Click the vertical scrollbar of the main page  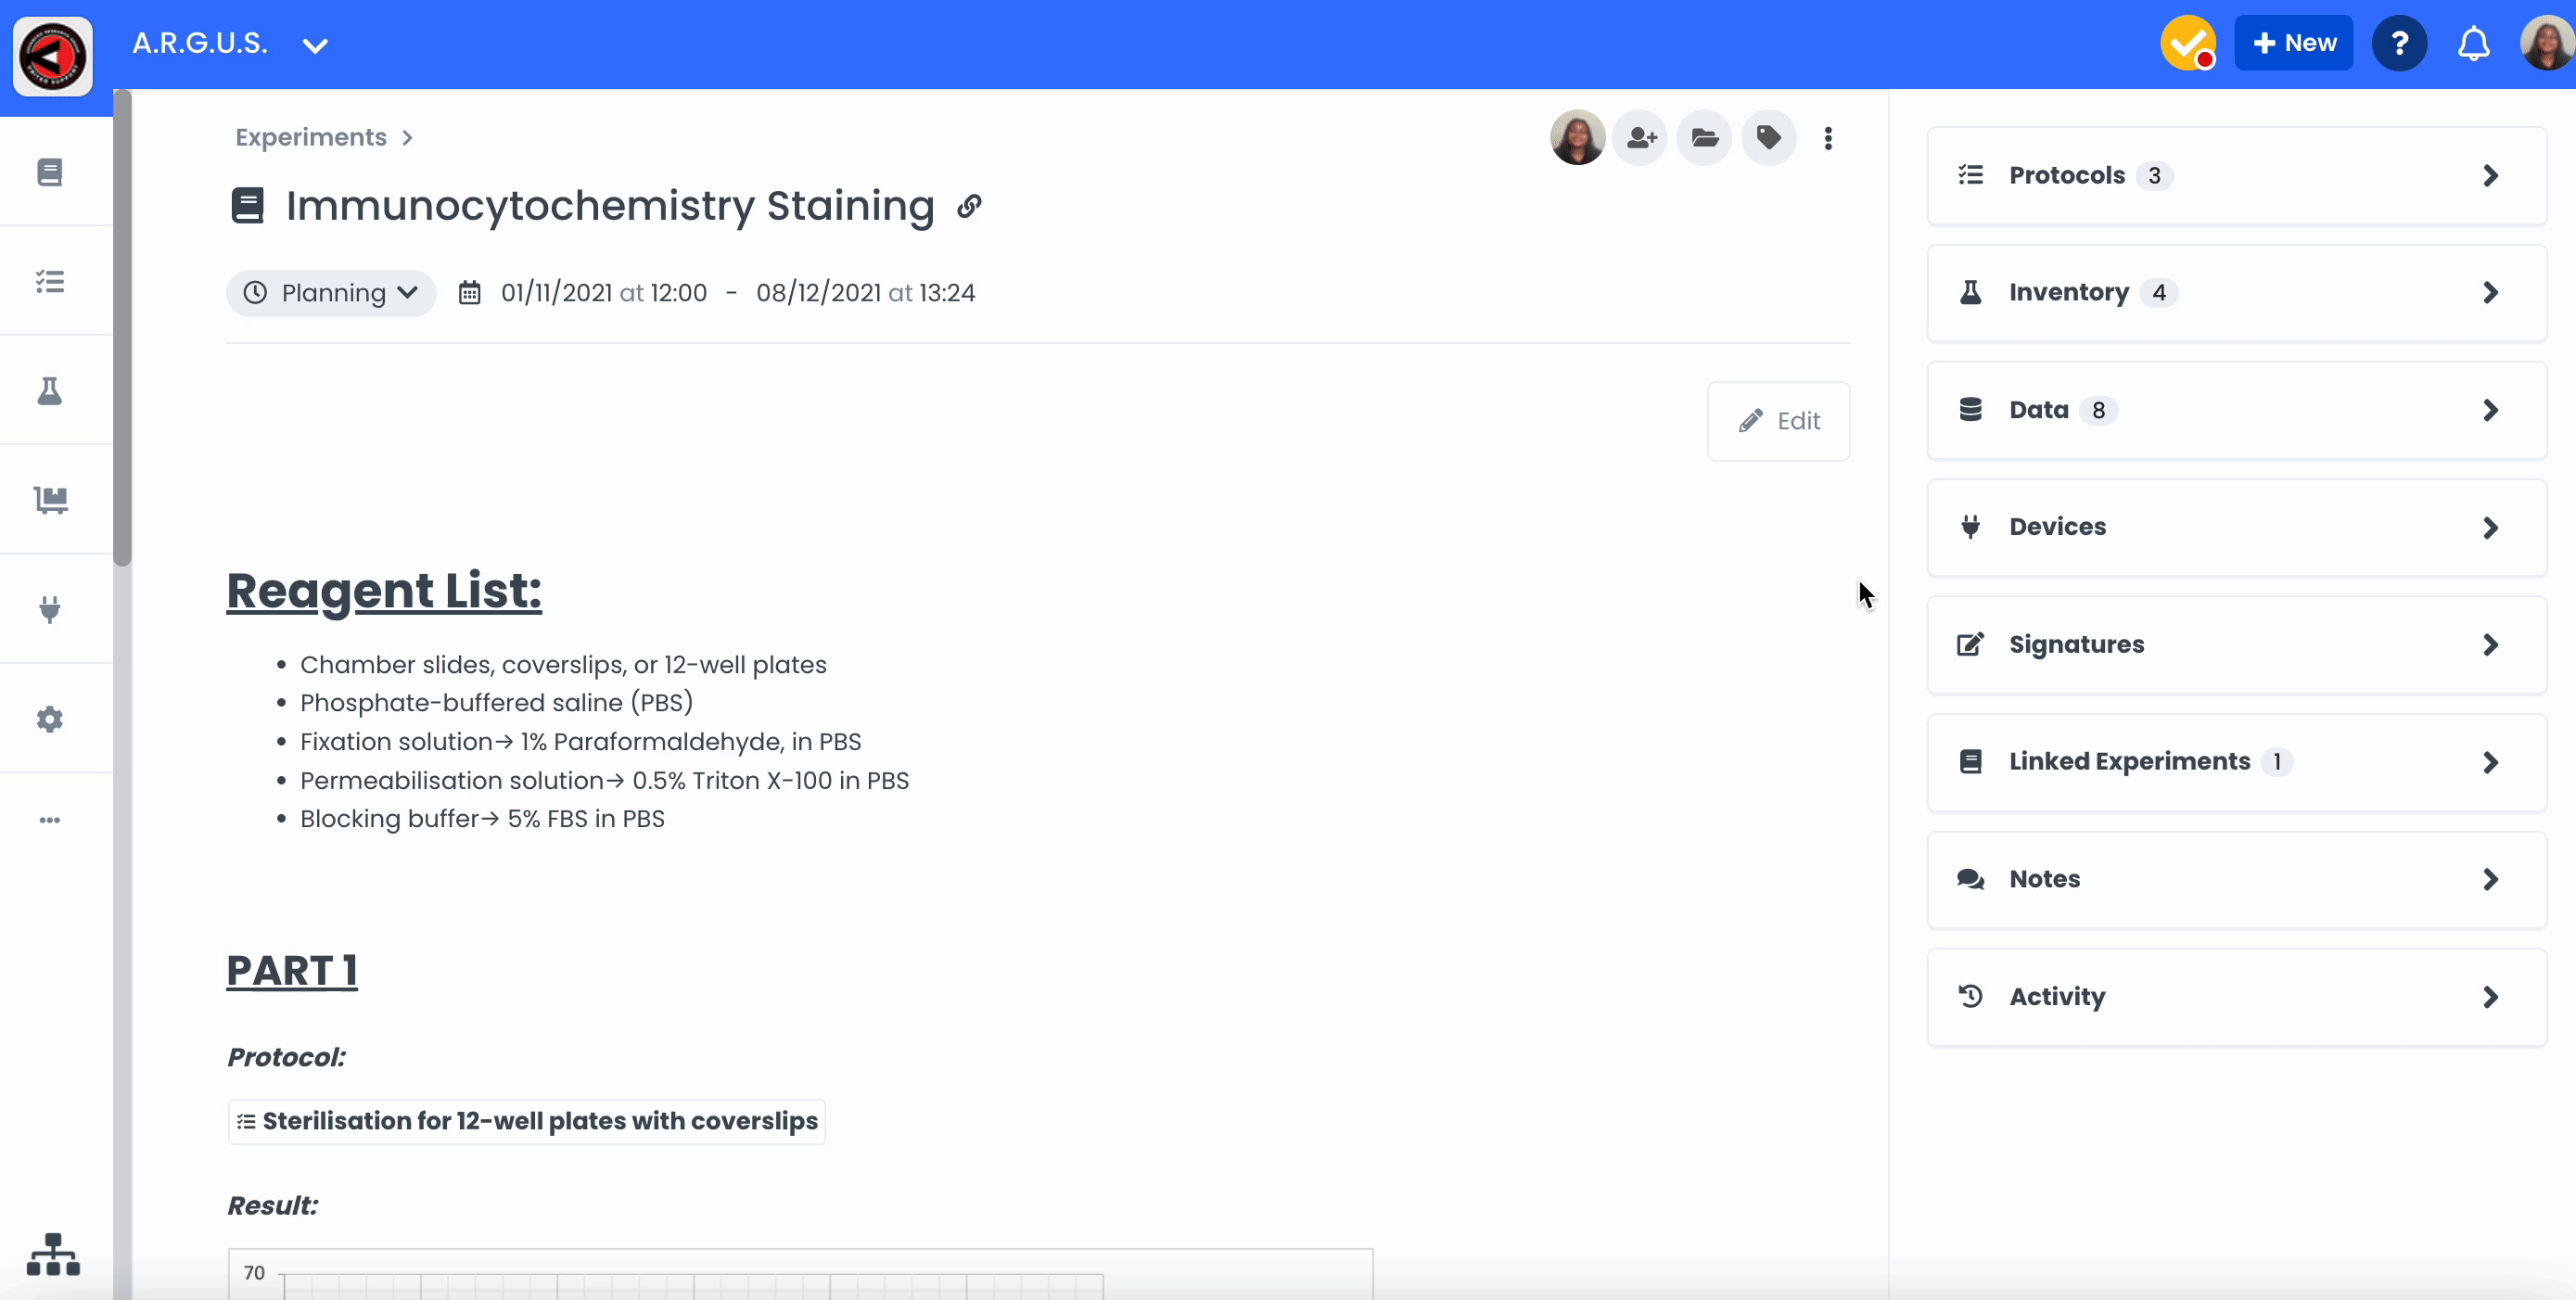[122, 330]
